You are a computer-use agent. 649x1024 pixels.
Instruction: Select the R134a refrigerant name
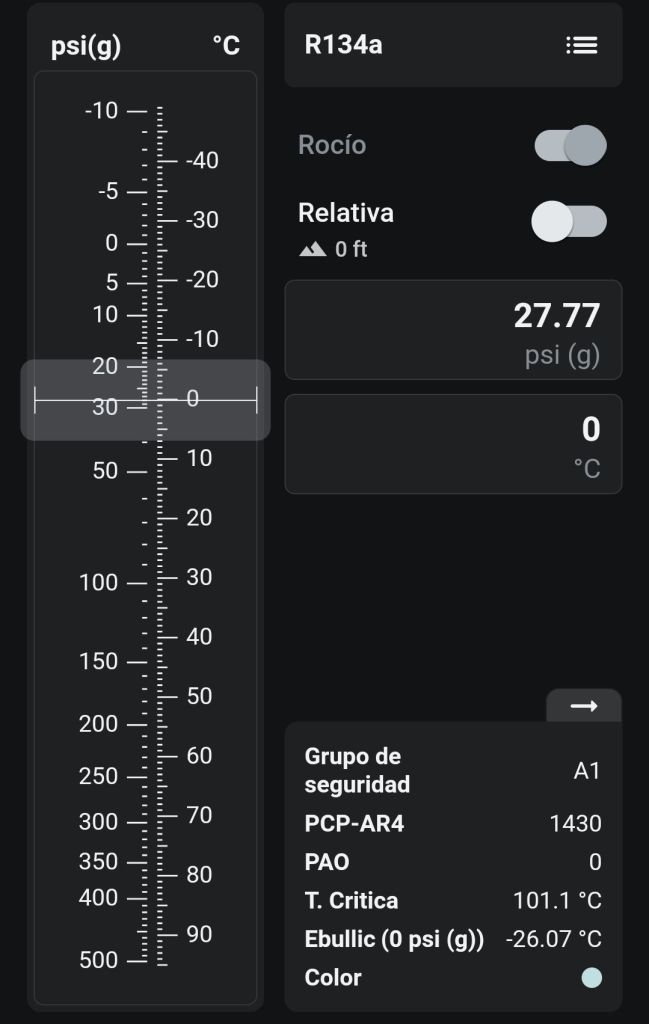pyautogui.click(x=343, y=45)
